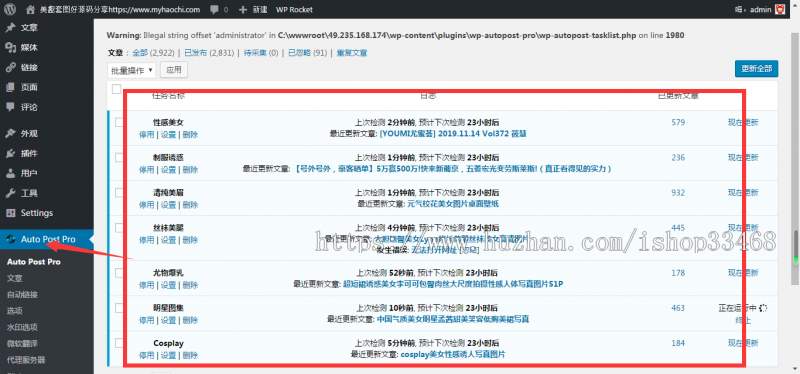Open 自动链接 submenu item
Screen dimensions: 800x374
(x=22, y=294)
